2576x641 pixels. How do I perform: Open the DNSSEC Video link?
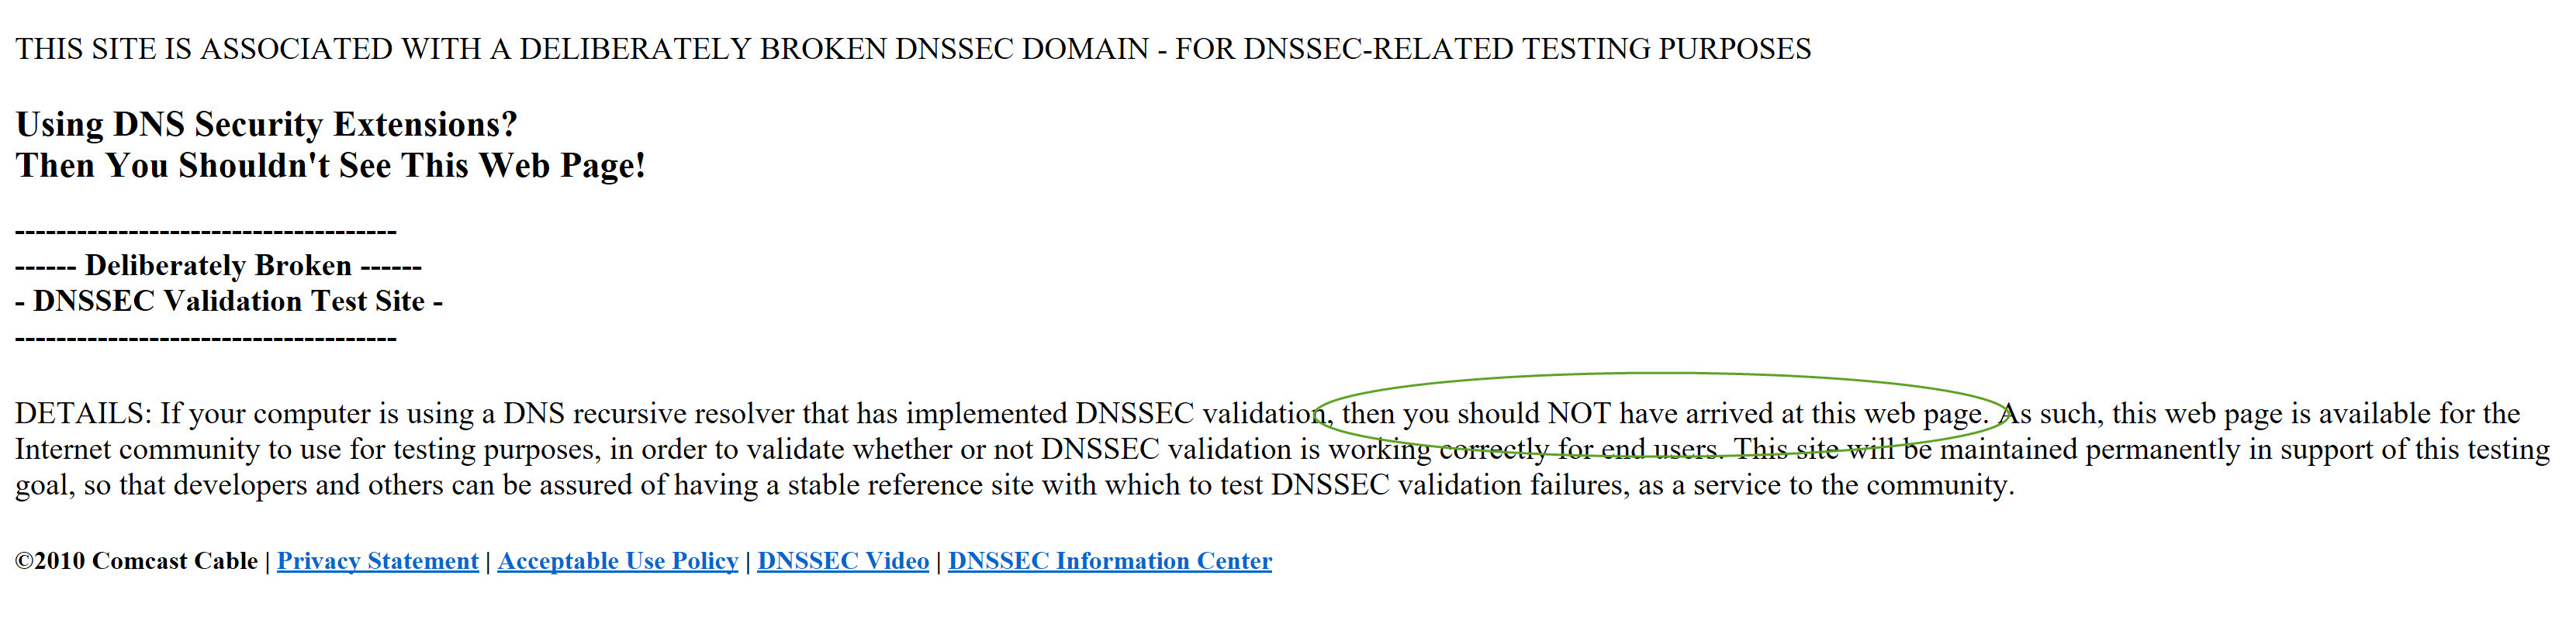[x=842, y=561]
